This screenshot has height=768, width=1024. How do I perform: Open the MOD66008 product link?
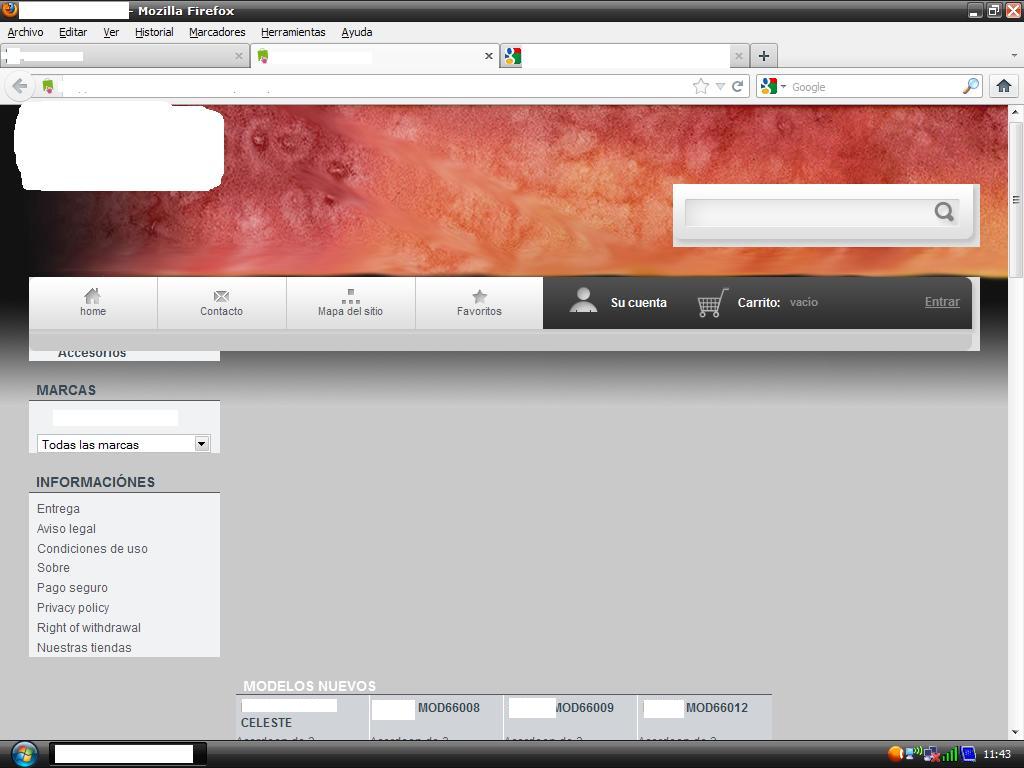point(449,708)
